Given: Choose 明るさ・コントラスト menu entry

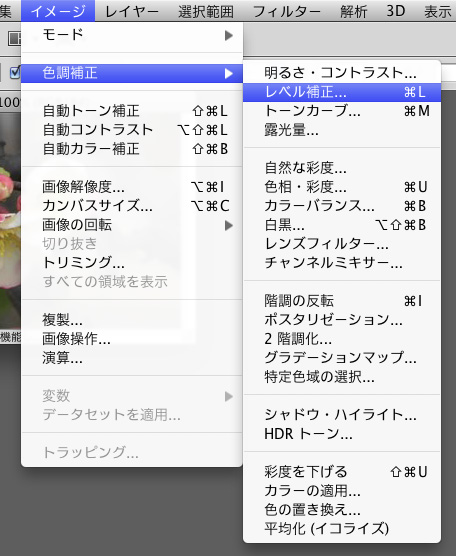Looking at the screenshot, I should coord(342,73).
